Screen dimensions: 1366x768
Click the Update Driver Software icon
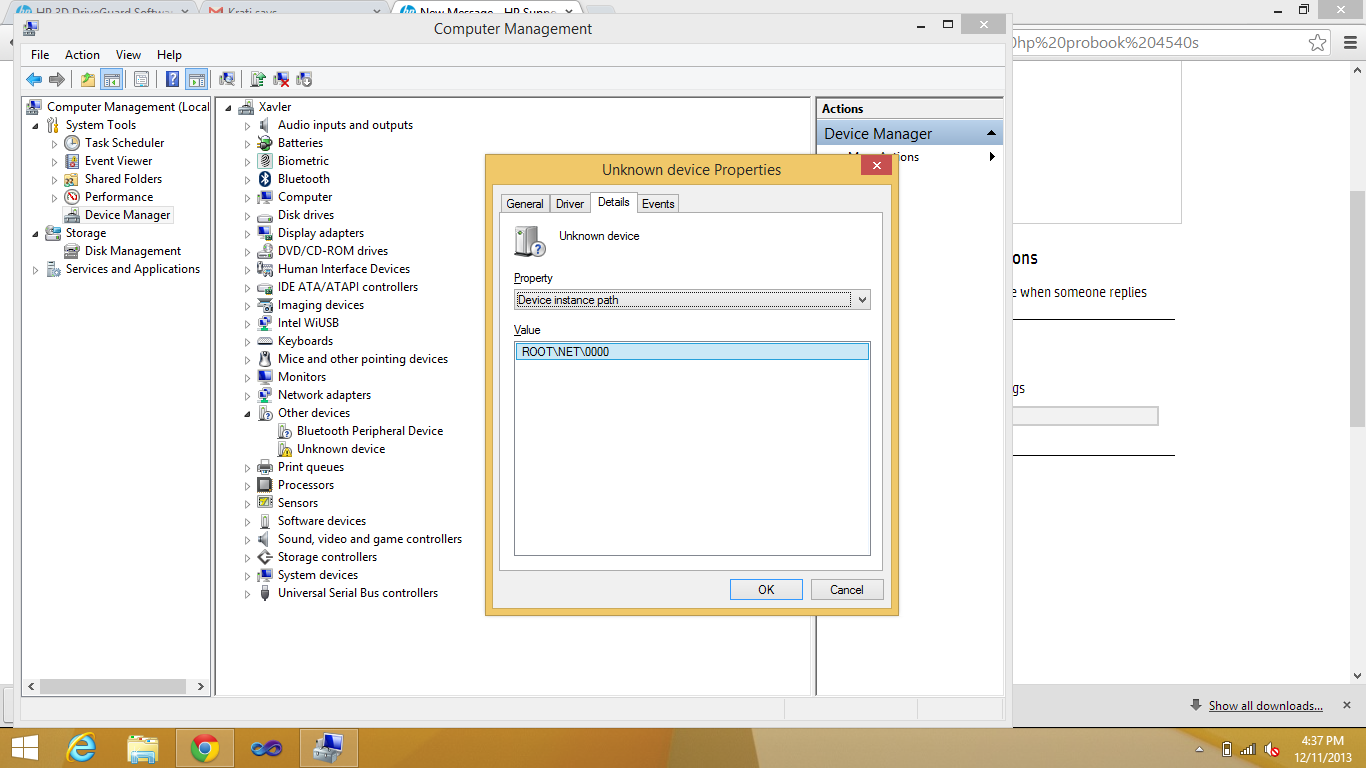pyautogui.click(x=258, y=80)
